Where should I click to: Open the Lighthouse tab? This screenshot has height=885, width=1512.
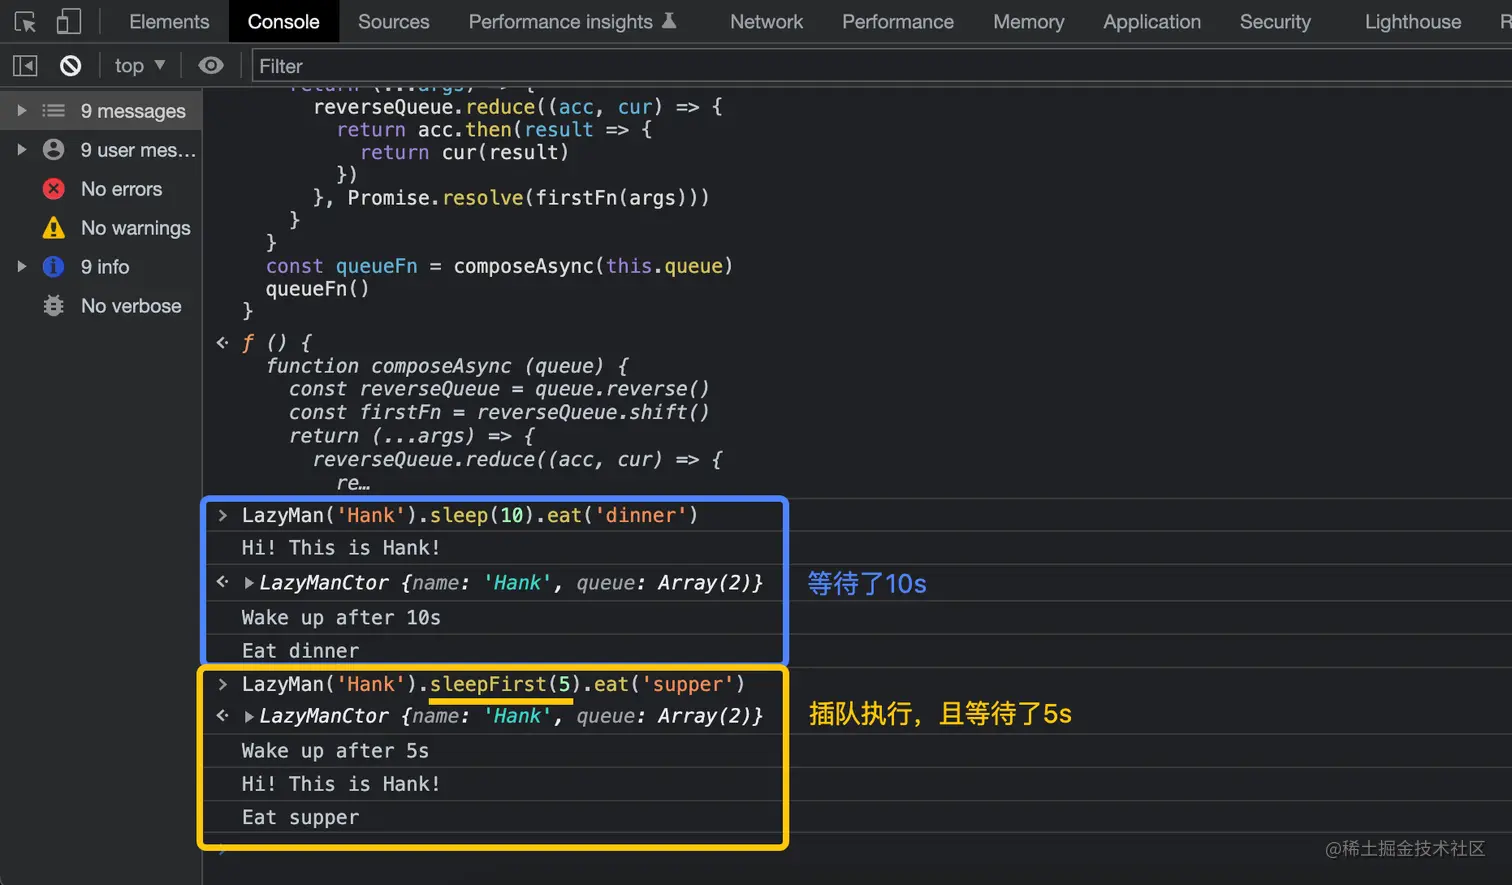coord(1413,21)
